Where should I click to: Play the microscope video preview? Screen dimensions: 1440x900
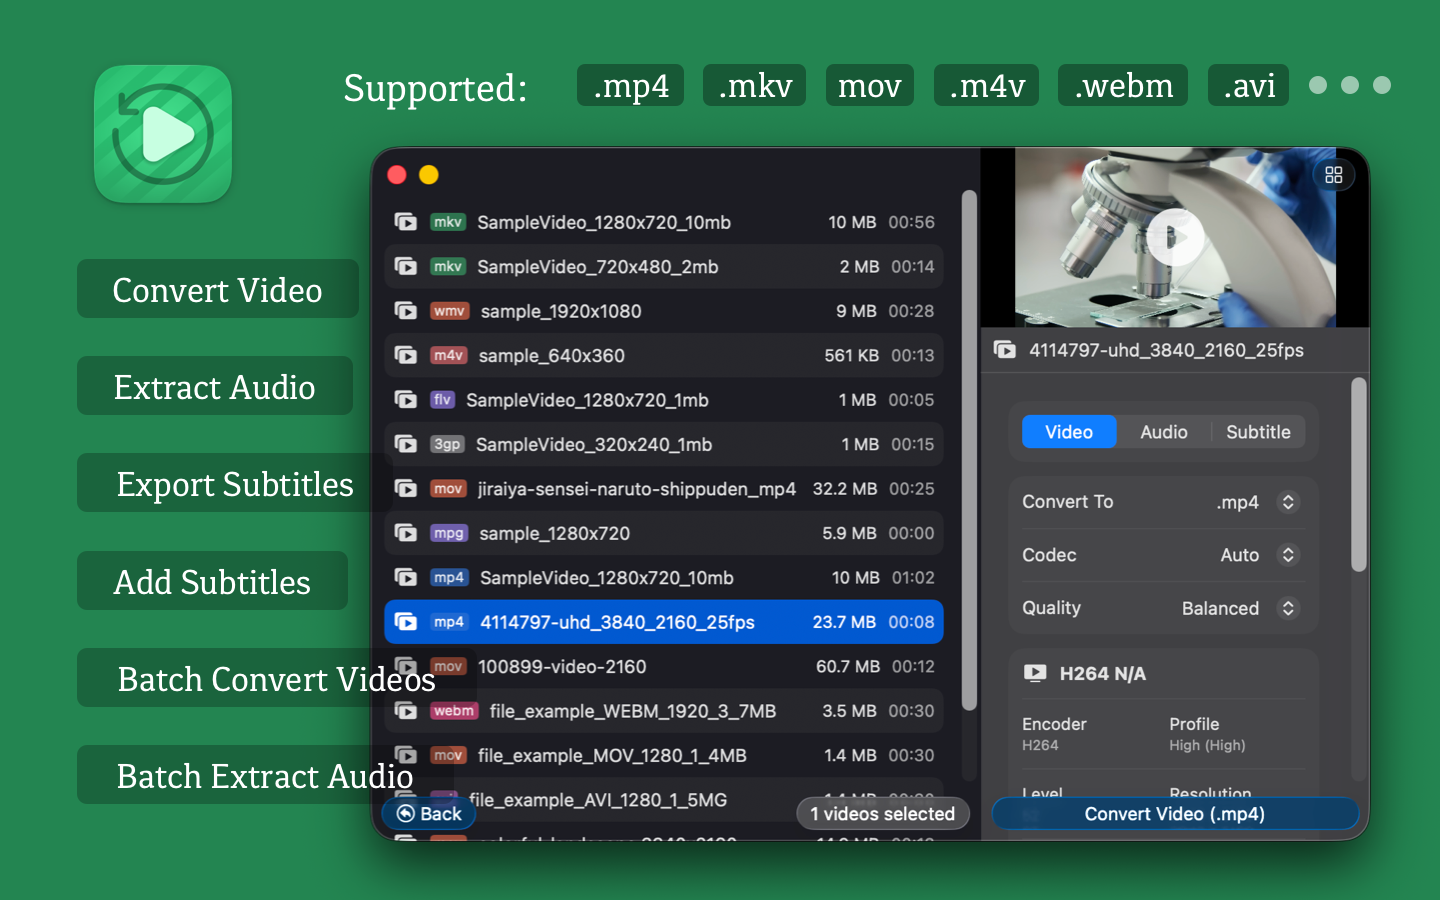pyautogui.click(x=1174, y=237)
